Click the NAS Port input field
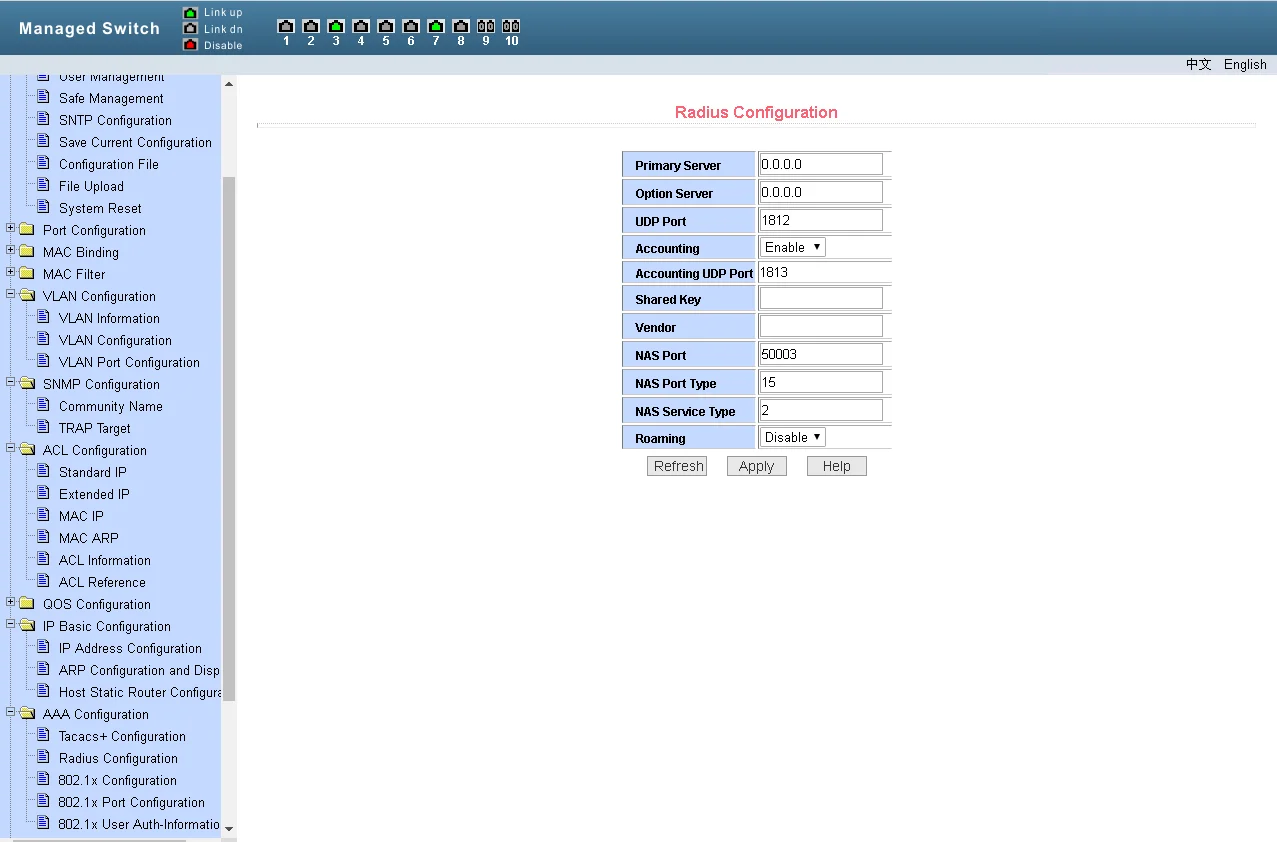Image resolution: width=1277 pixels, height=842 pixels. tap(821, 354)
